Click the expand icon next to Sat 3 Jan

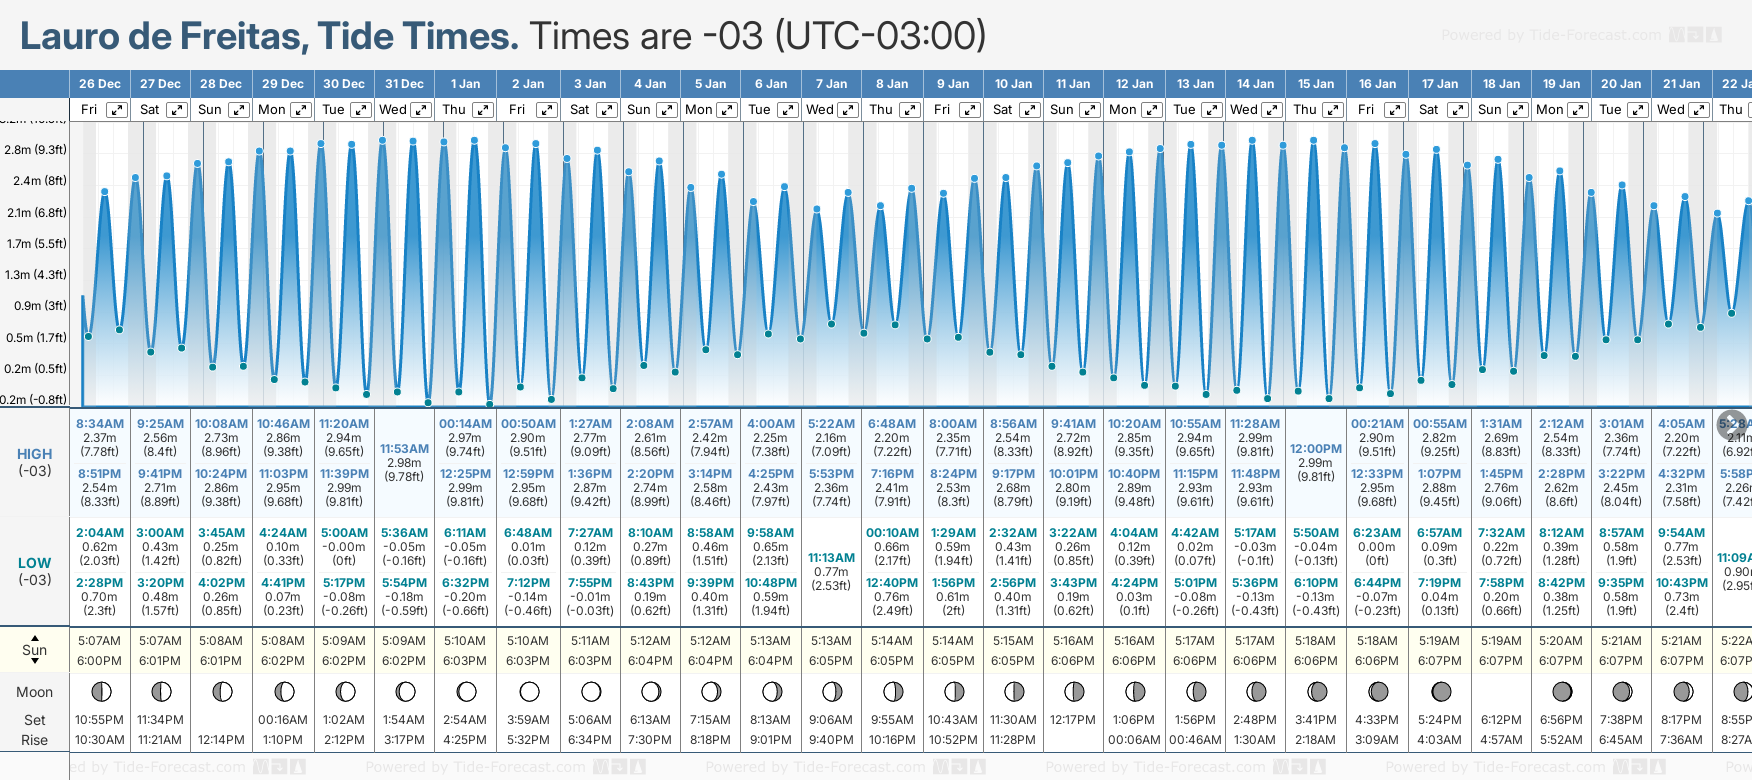tap(607, 110)
